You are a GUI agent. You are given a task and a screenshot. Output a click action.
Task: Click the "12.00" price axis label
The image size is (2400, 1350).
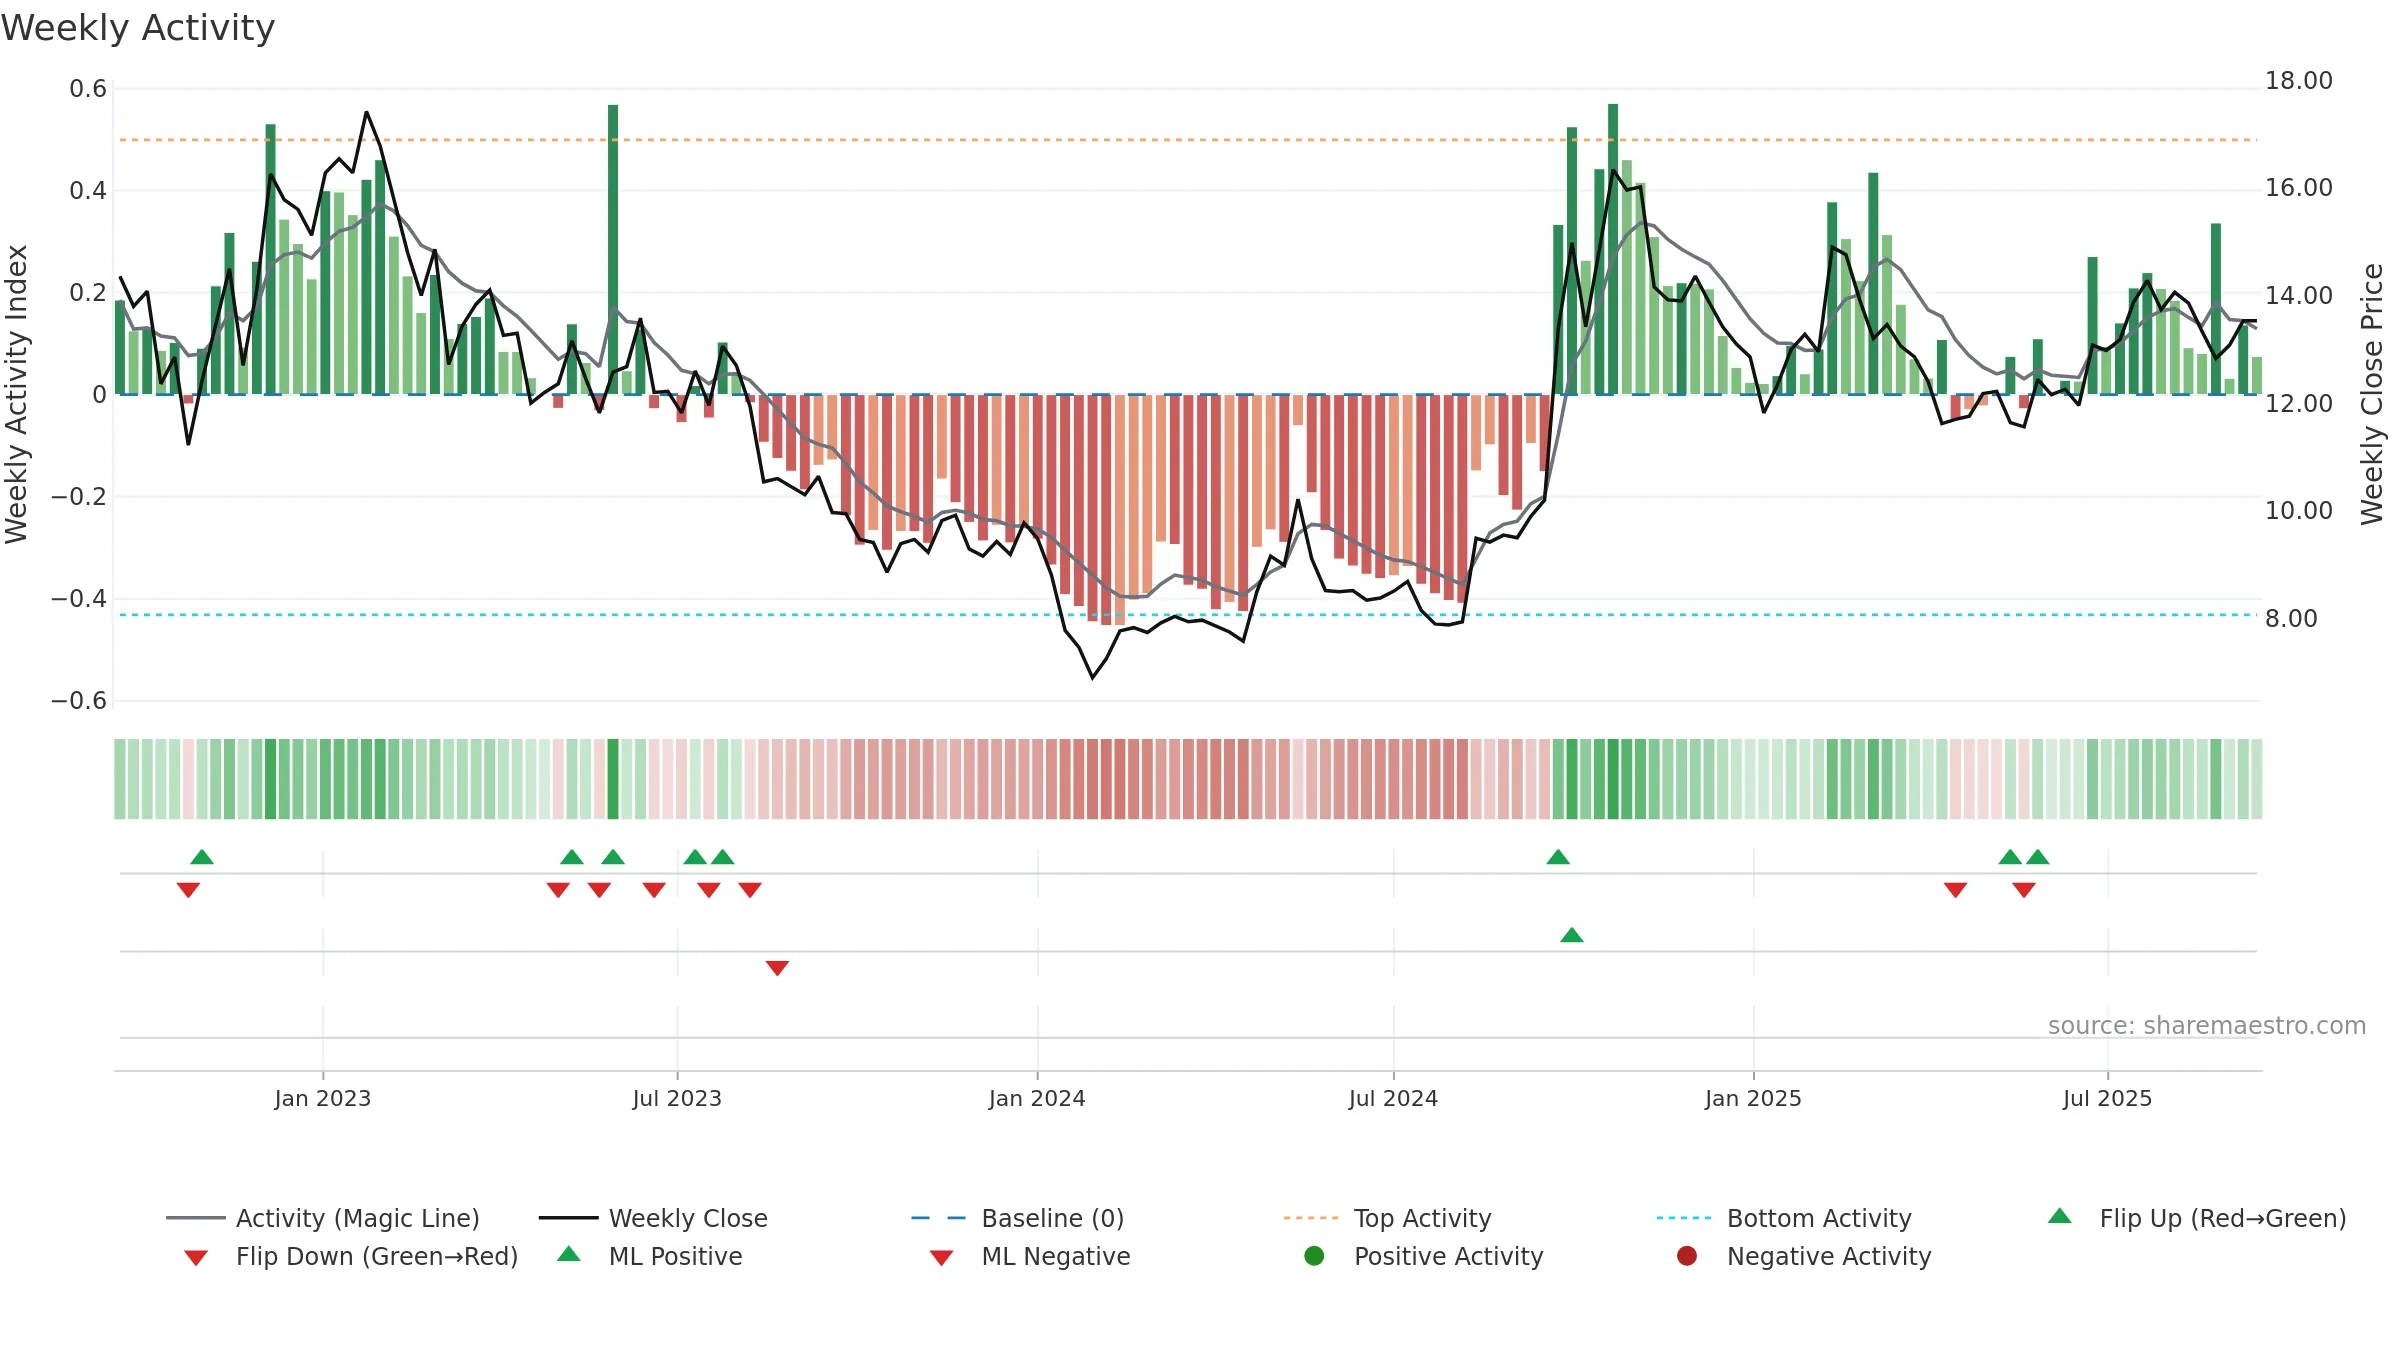tap(2299, 404)
